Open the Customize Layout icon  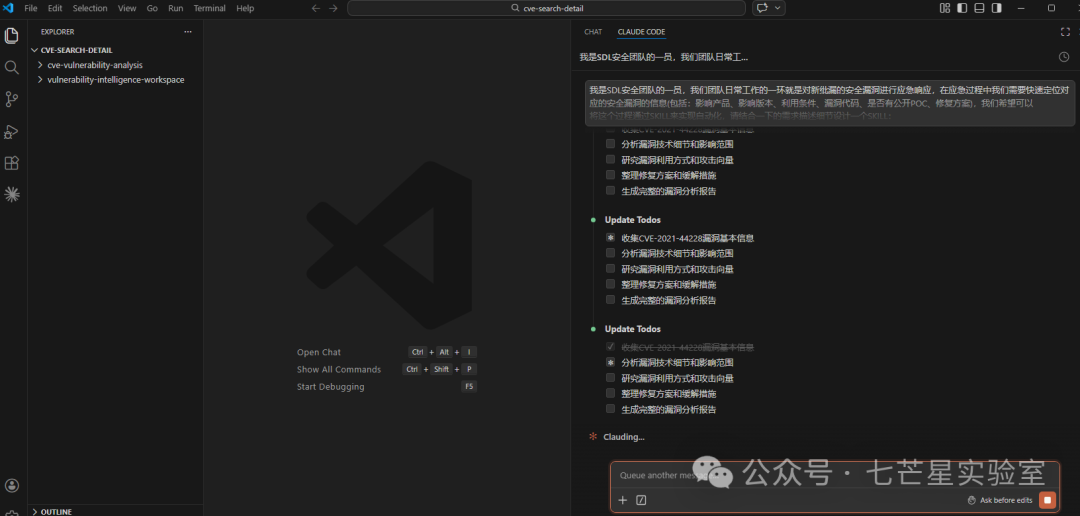(944, 8)
